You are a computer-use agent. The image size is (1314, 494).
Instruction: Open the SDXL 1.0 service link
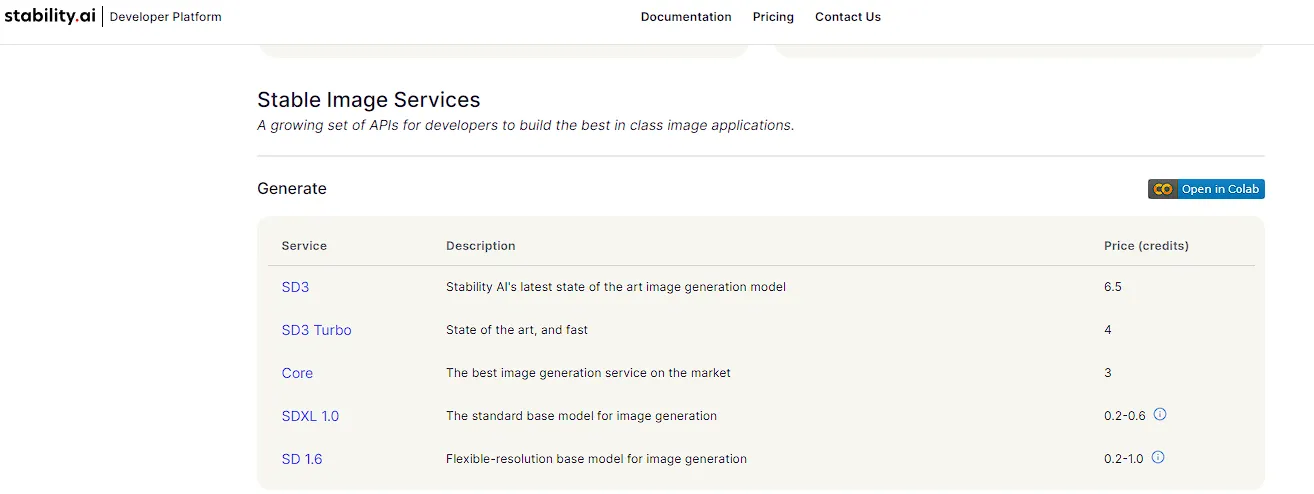tap(310, 416)
